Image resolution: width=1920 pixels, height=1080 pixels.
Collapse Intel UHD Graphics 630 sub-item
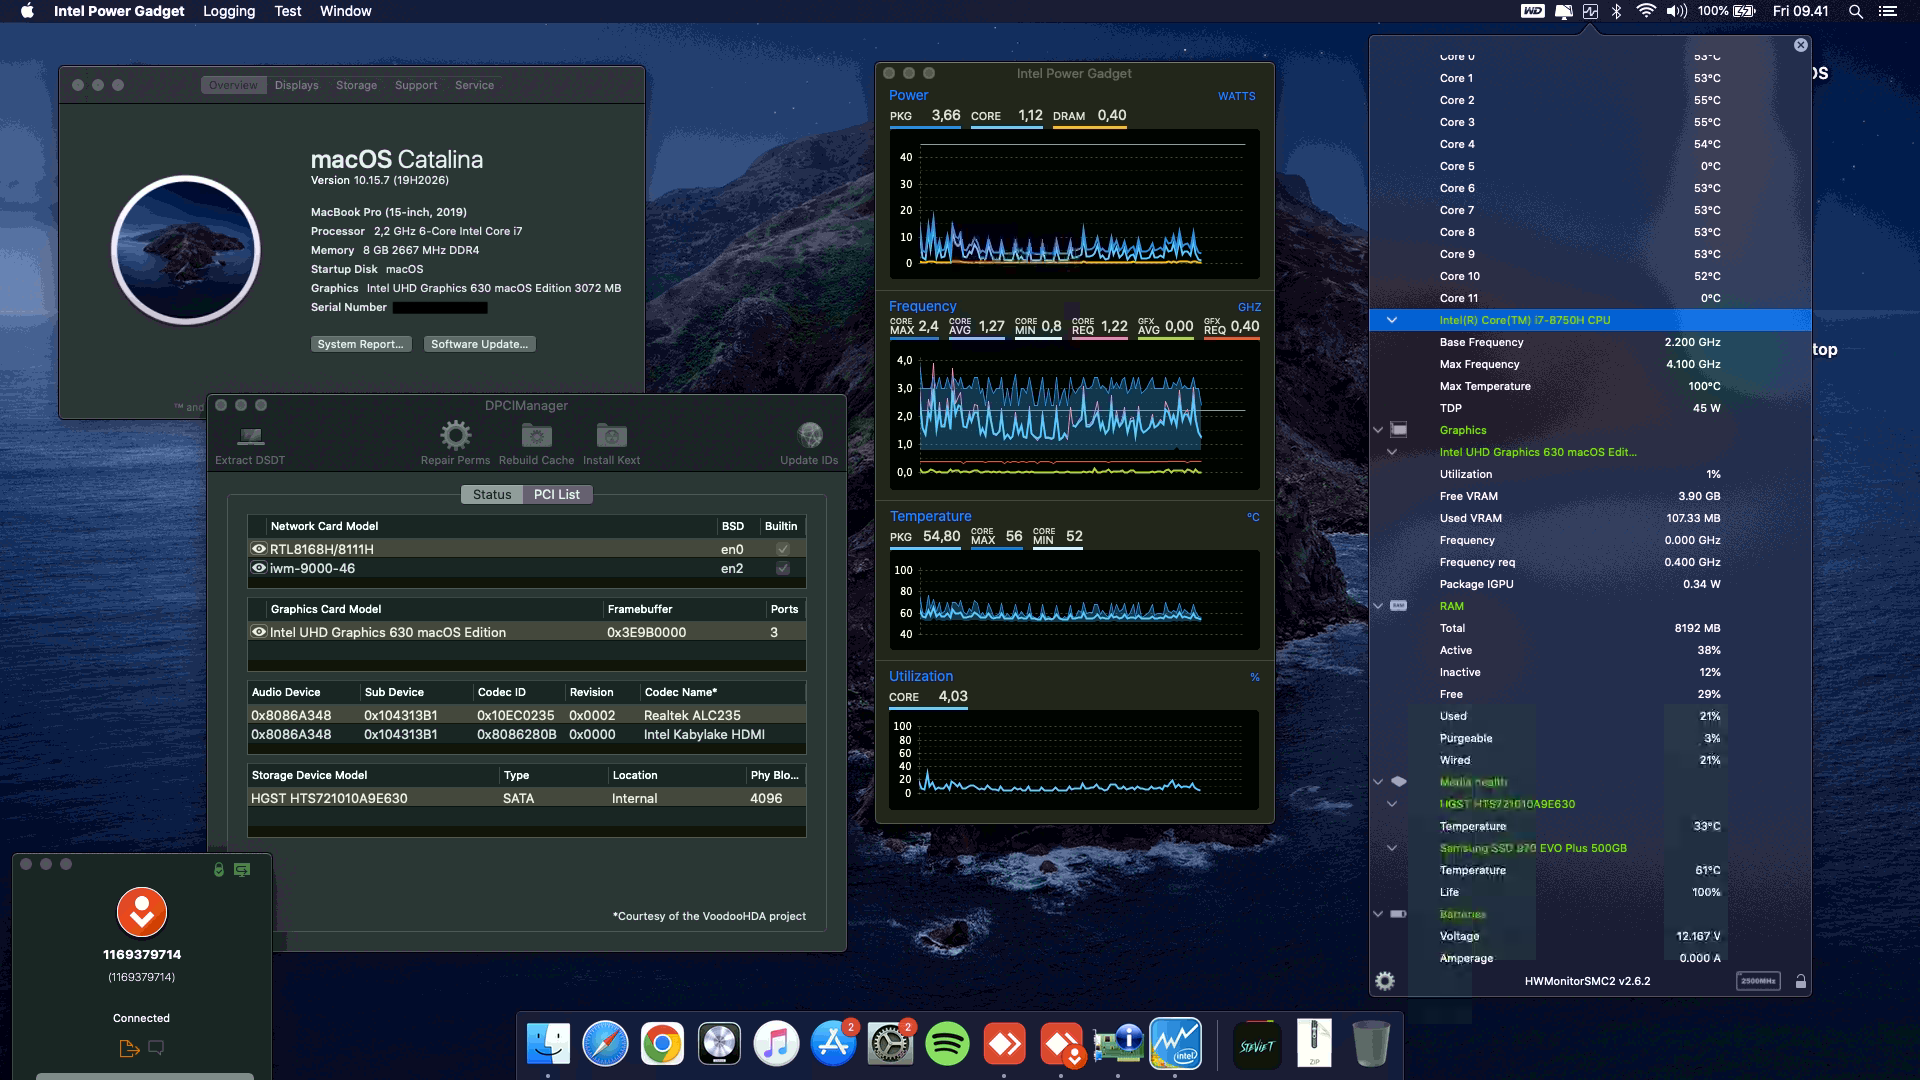[x=1391, y=452]
